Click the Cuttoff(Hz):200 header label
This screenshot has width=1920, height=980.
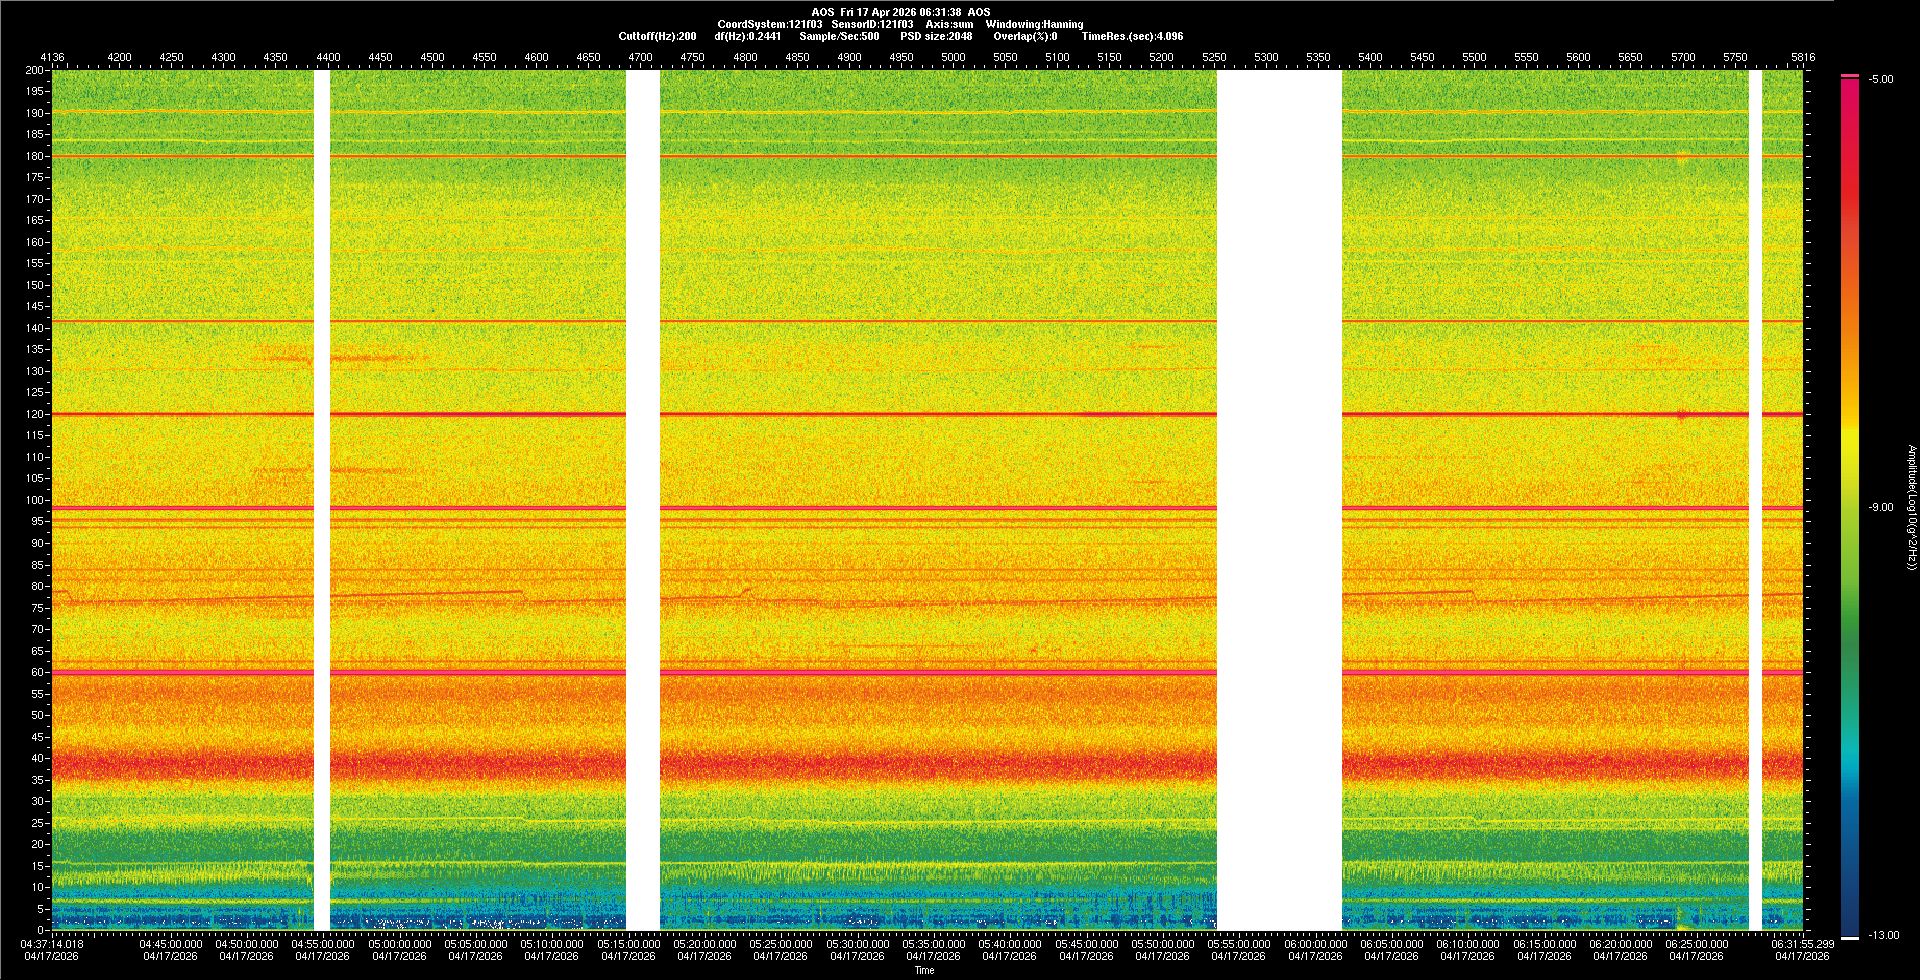tap(657, 36)
